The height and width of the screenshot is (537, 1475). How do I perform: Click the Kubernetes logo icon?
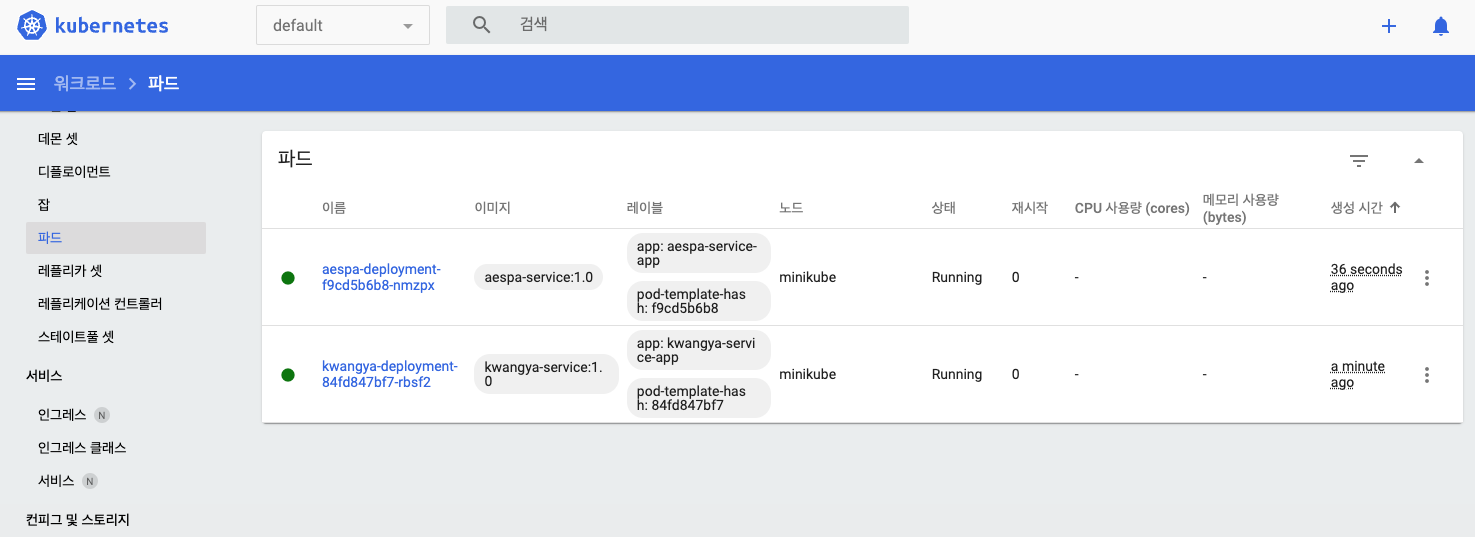tap(33, 26)
